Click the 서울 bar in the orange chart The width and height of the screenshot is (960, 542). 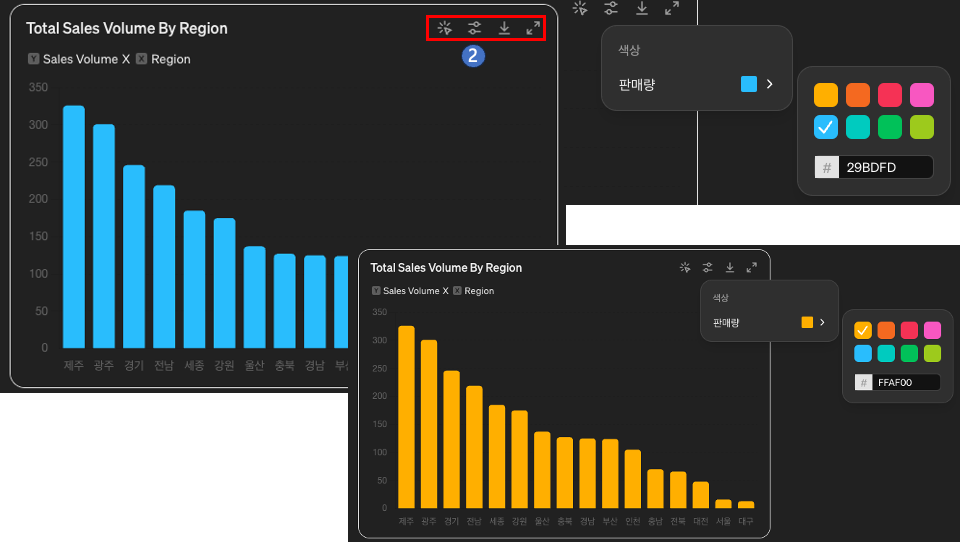pyautogui.click(x=723, y=503)
